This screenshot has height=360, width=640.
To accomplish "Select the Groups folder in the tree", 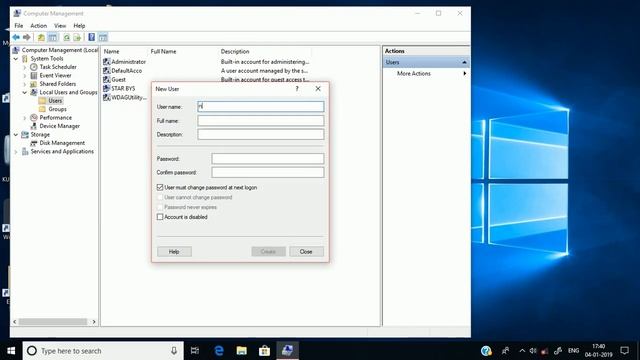I will click(x=57, y=109).
